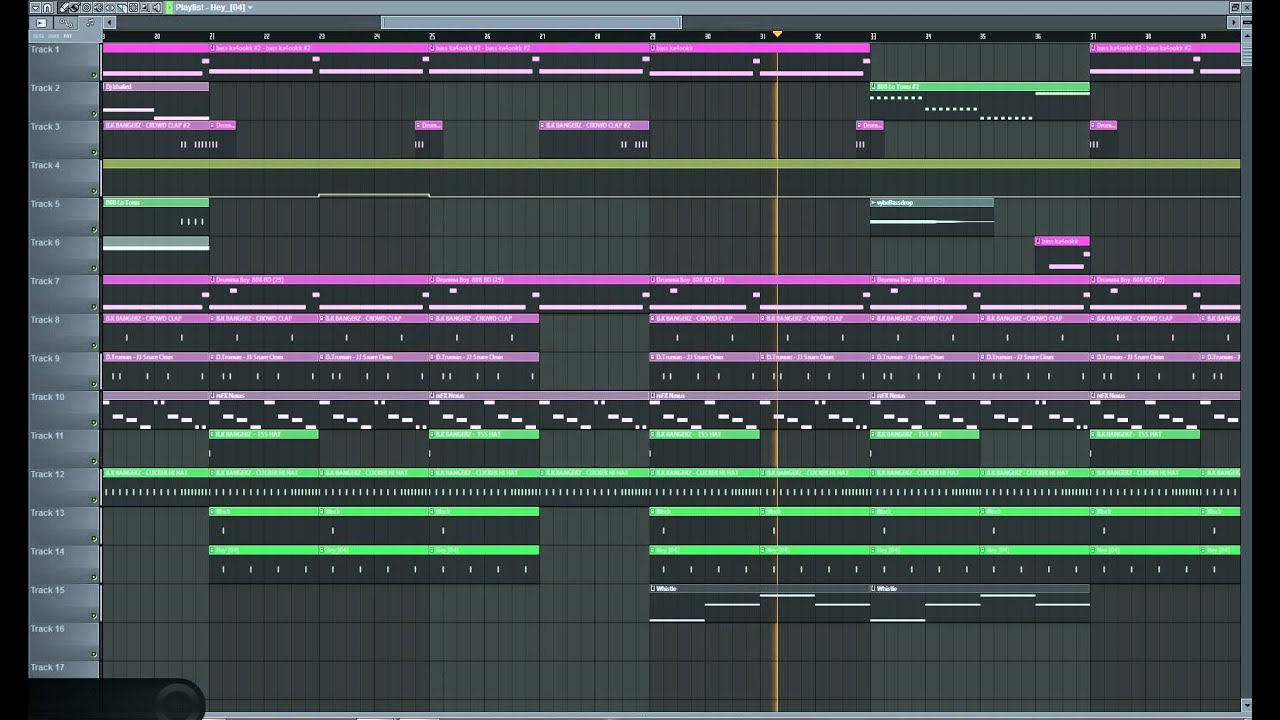Switch to the Audio clips tab
Image resolution: width=1280 pixels, height=720 pixels.
point(41,22)
